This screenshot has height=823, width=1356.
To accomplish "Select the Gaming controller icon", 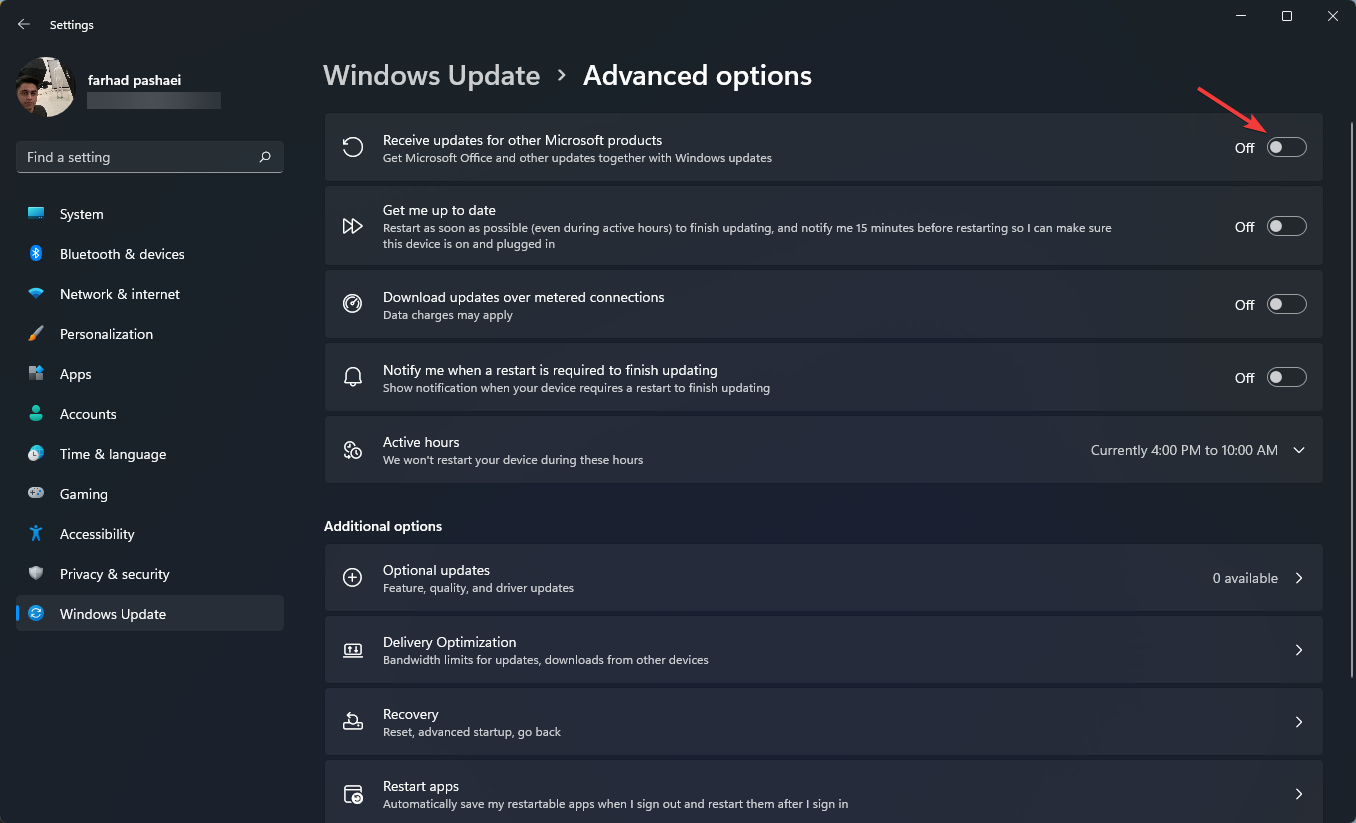I will [x=36, y=494].
